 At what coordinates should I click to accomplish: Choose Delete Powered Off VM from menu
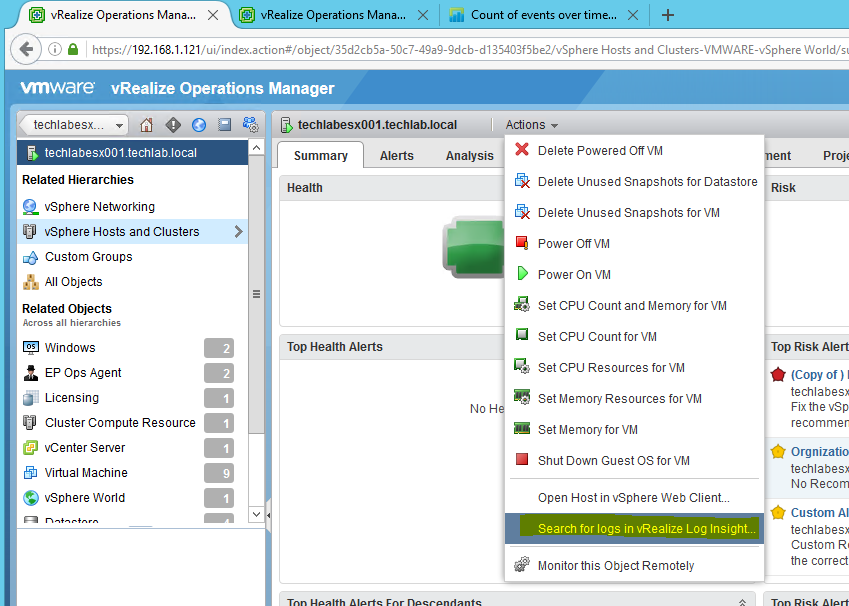point(634,150)
